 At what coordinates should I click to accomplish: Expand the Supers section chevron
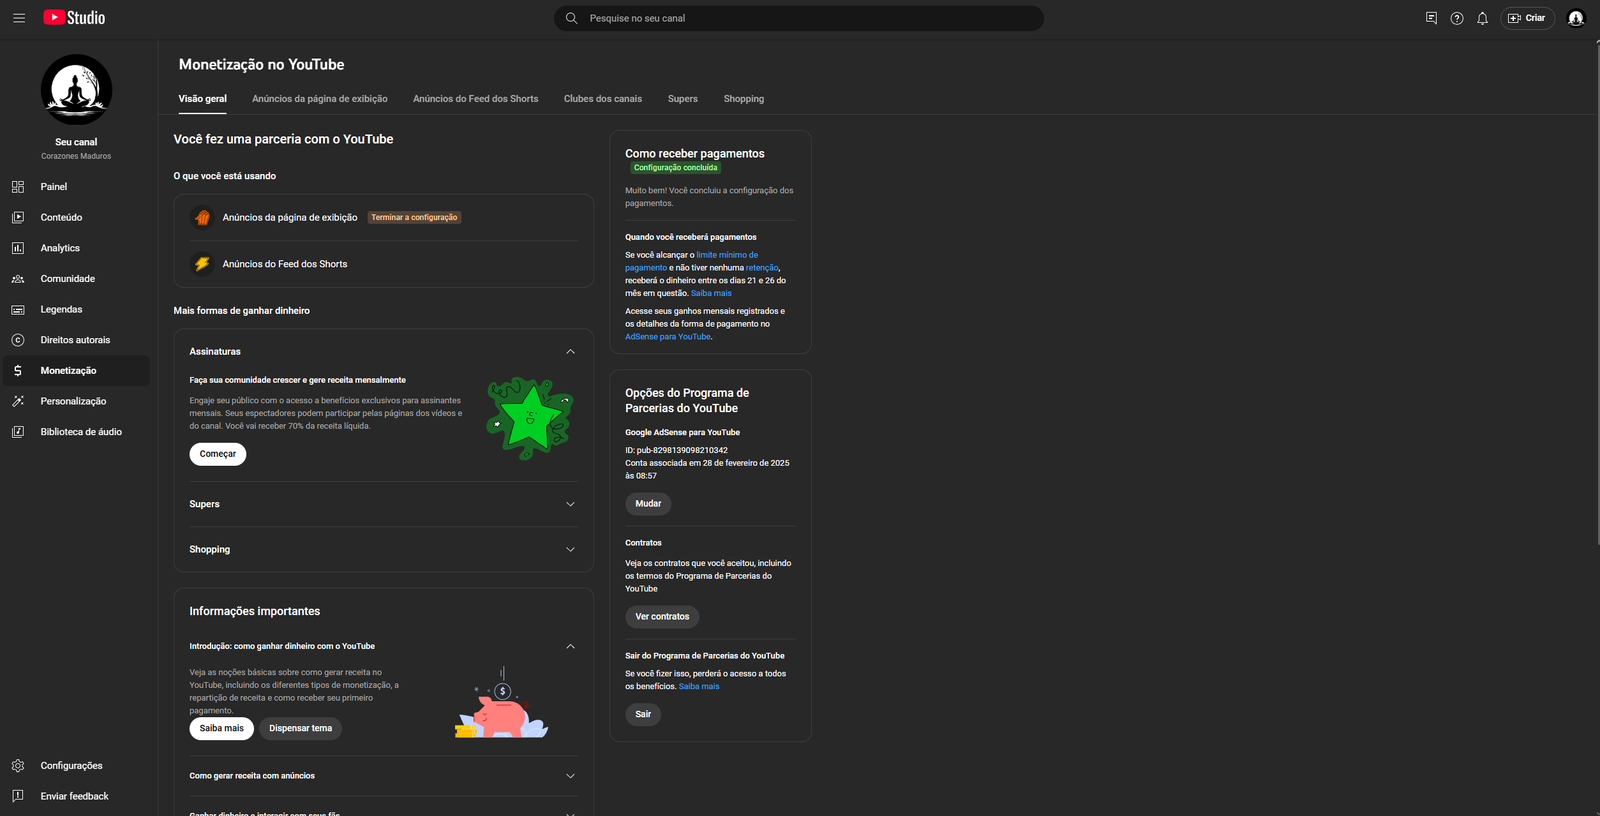click(x=570, y=504)
